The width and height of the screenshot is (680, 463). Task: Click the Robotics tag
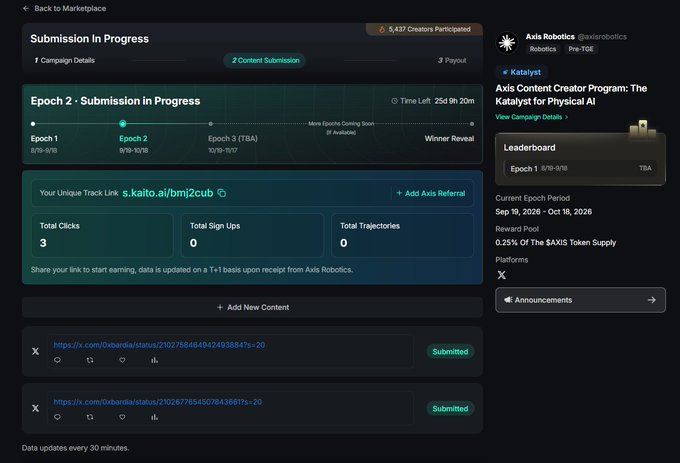tap(543, 49)
